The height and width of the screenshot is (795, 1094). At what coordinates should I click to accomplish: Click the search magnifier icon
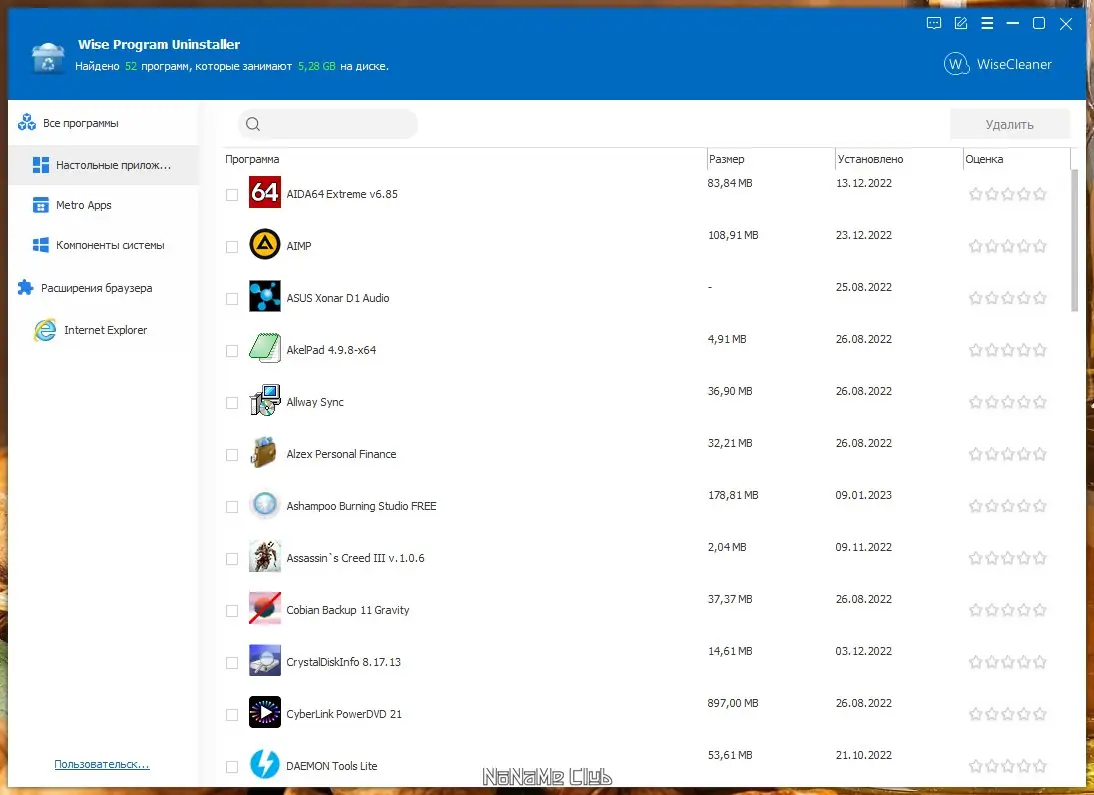point(253,124)
